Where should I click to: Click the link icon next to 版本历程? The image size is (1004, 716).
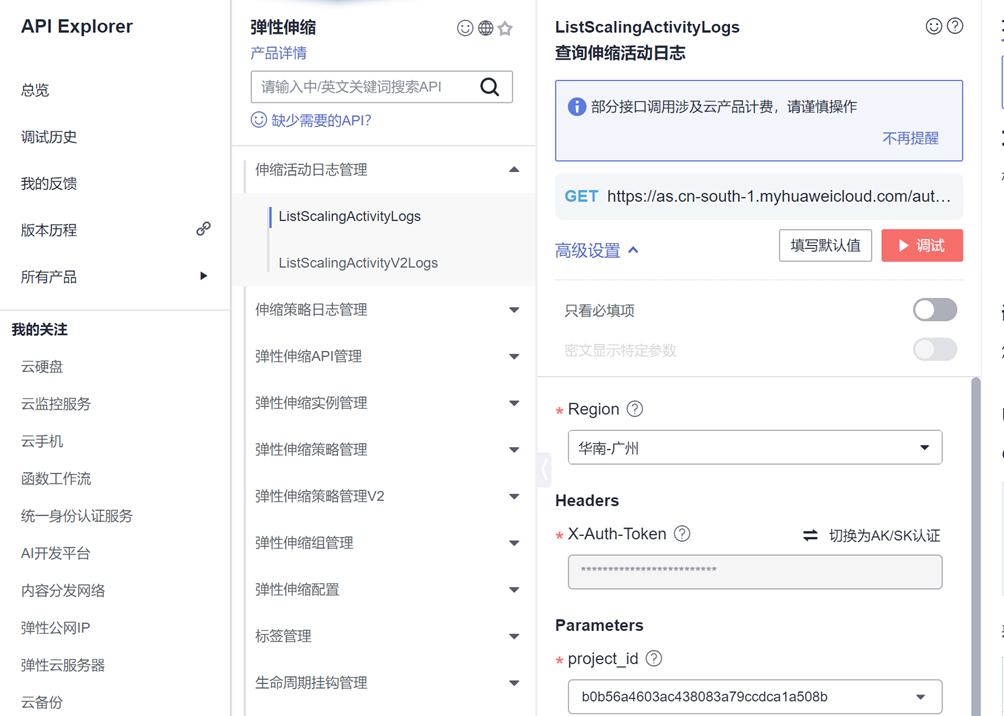[x=204, y=229]
